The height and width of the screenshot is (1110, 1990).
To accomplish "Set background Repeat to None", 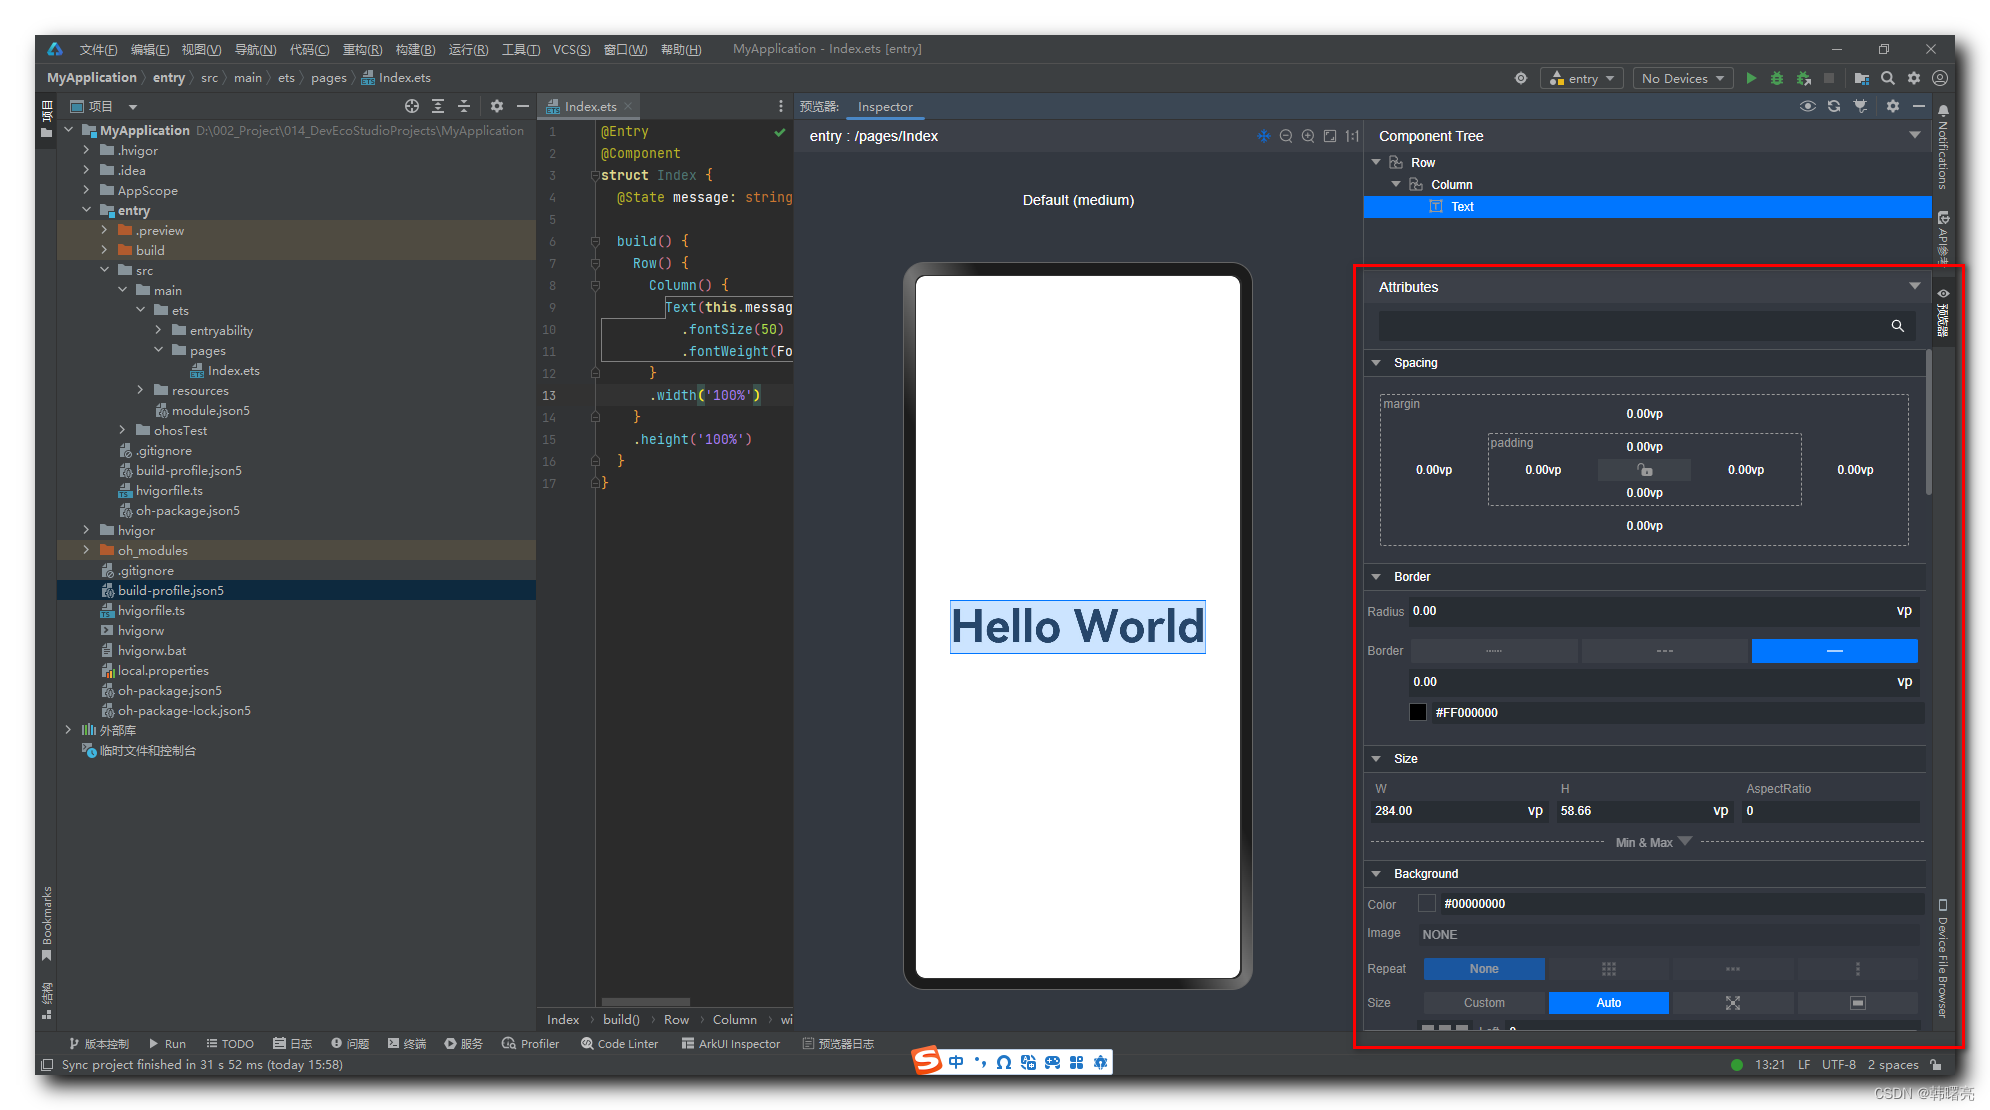I will [1483, 968].
